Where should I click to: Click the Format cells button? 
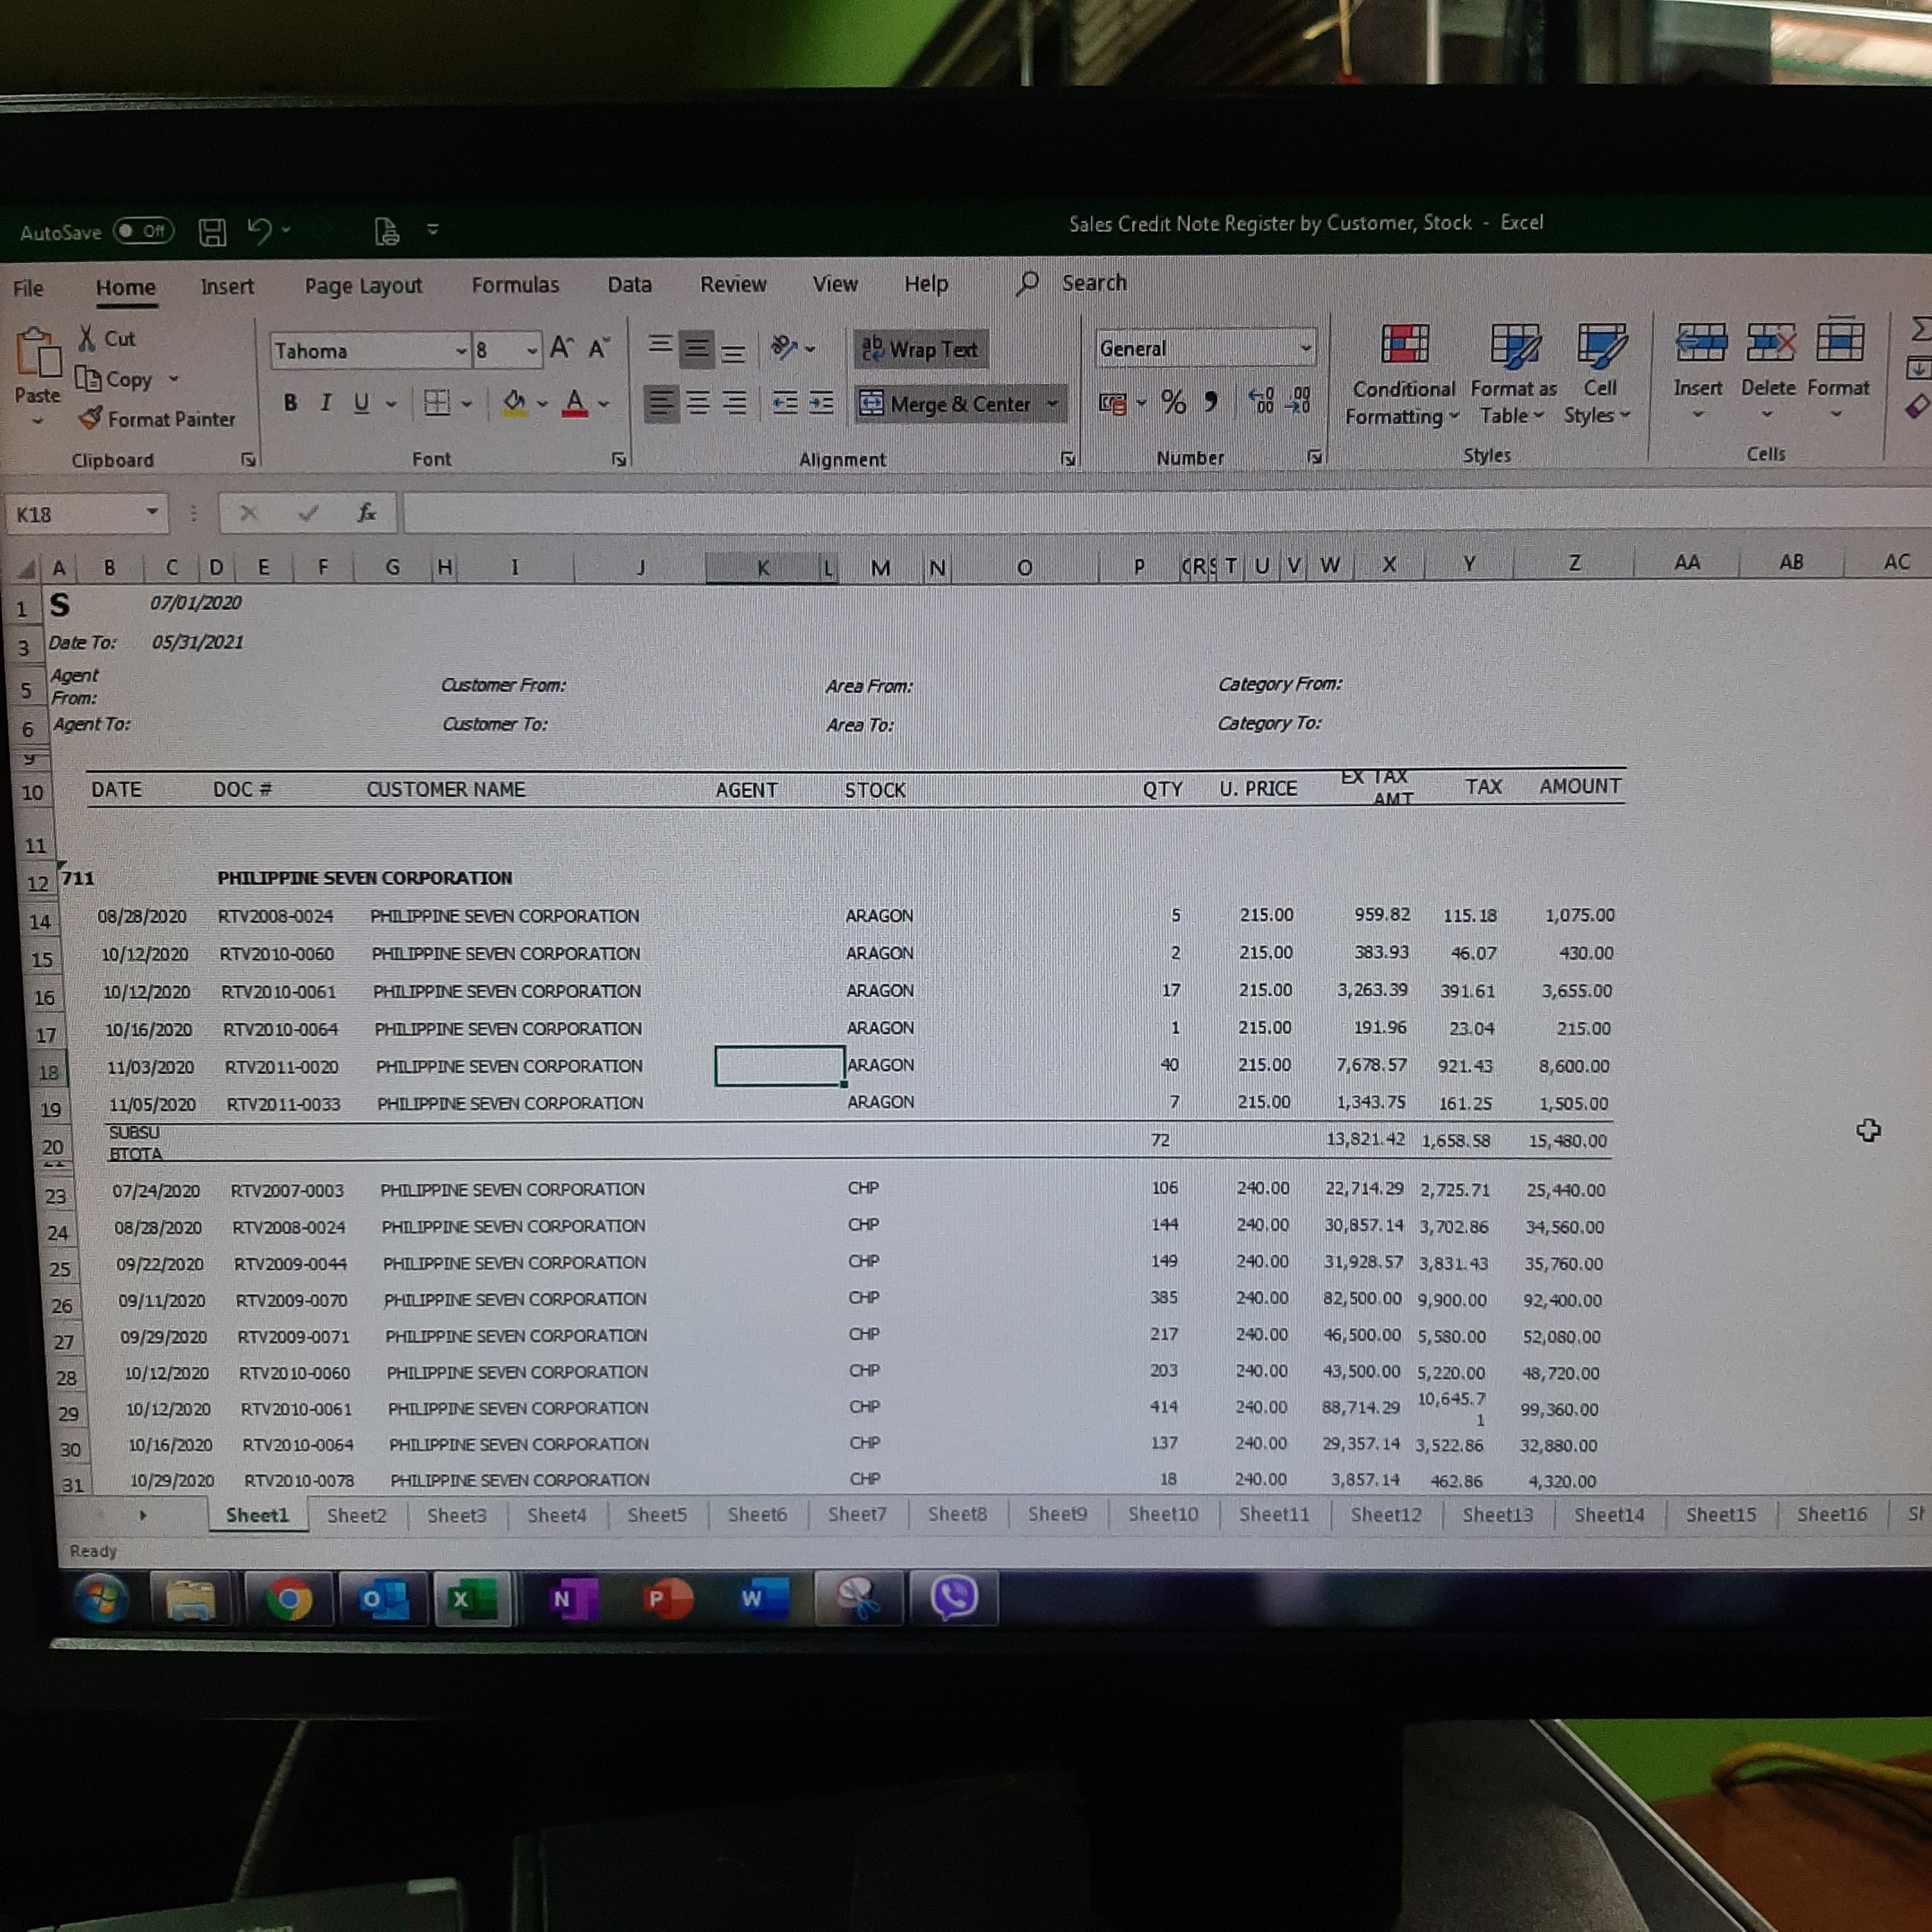point(1838,370)
